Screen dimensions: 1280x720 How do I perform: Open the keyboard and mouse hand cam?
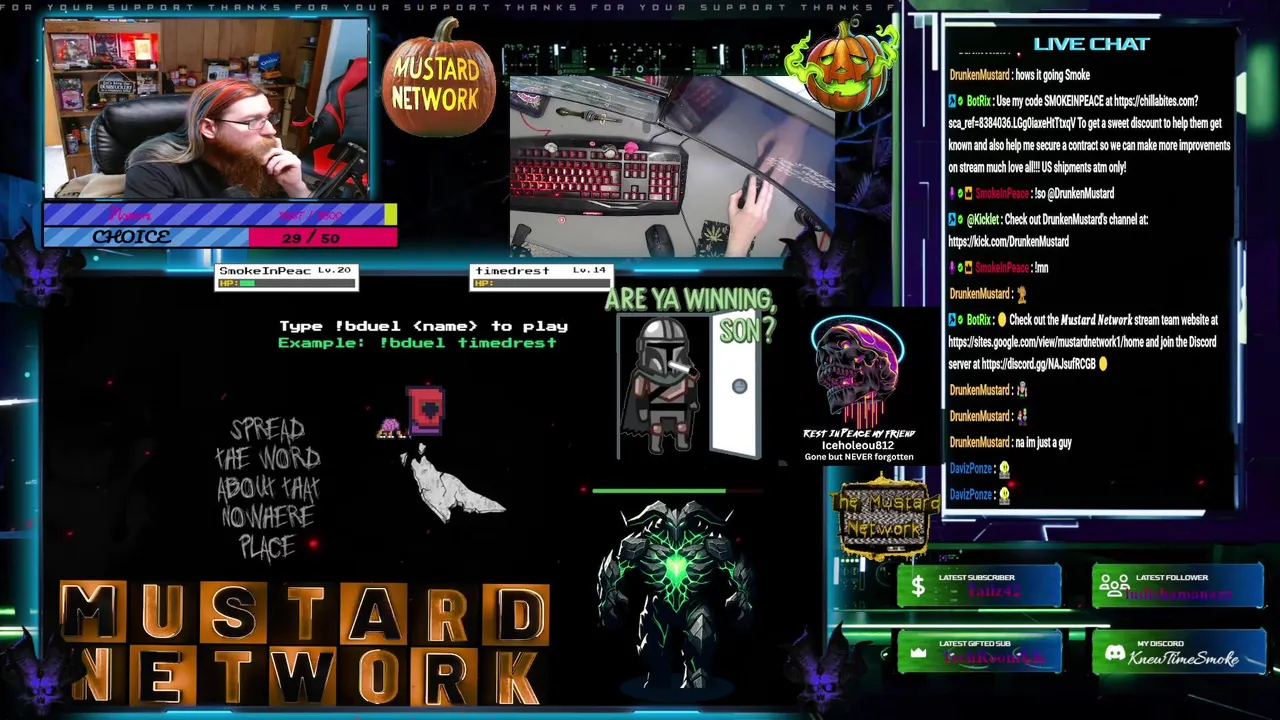coord(672,165)
